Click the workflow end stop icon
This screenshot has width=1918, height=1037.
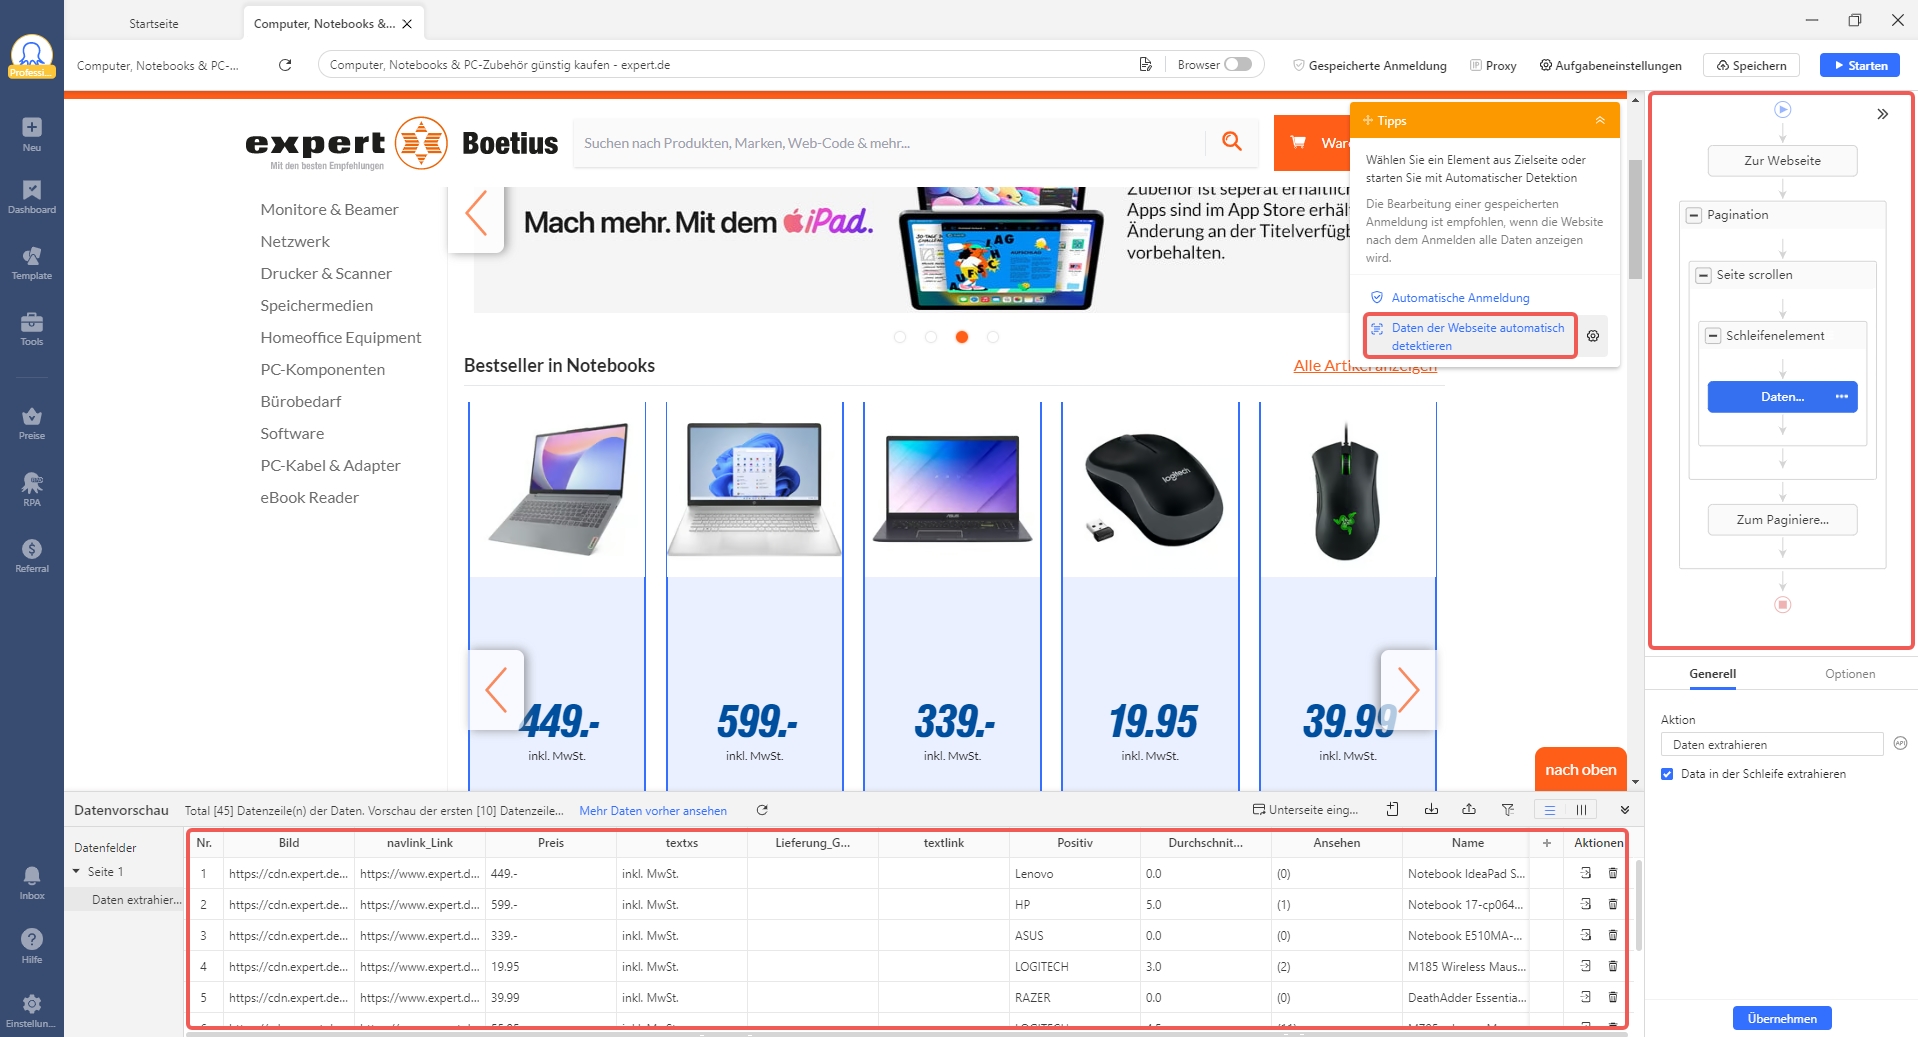point(1782,604)
